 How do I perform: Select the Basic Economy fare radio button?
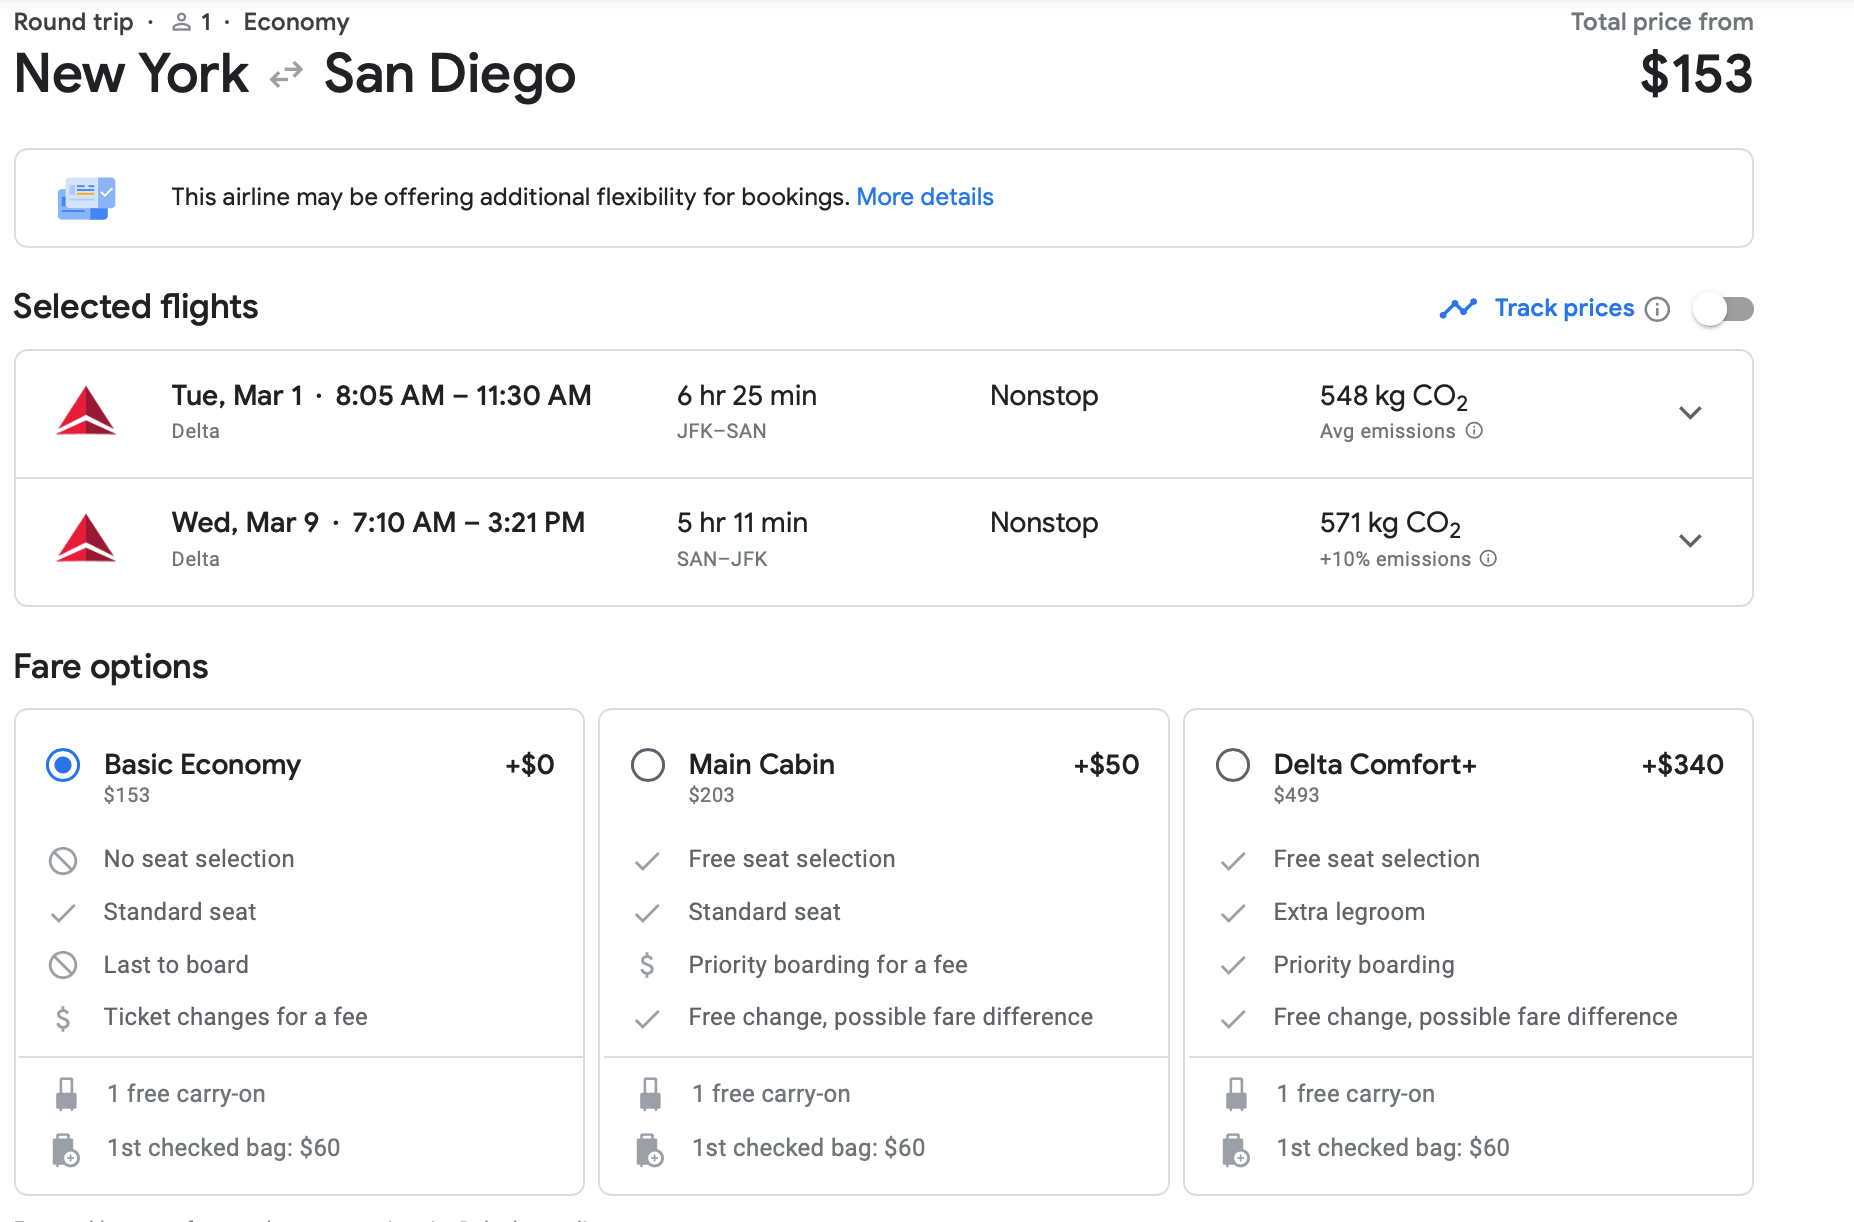63,765
